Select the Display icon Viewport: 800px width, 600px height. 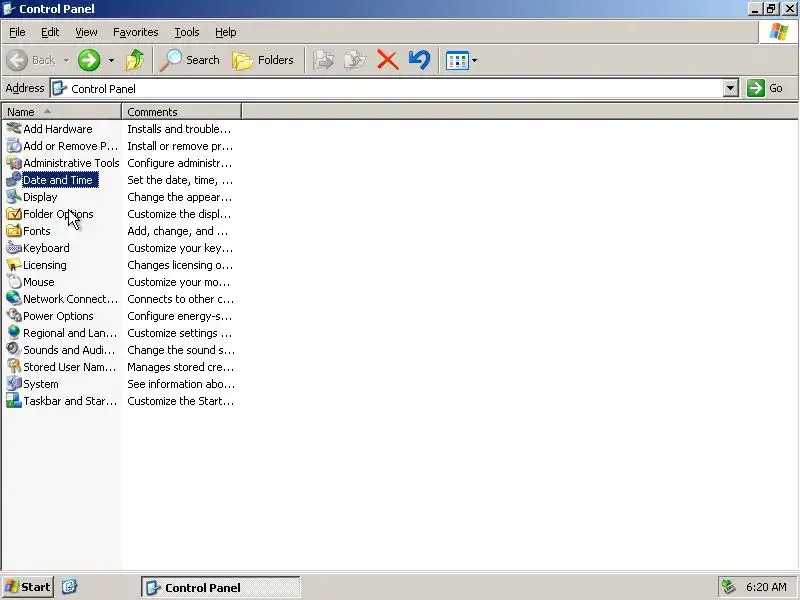[14, 197]
